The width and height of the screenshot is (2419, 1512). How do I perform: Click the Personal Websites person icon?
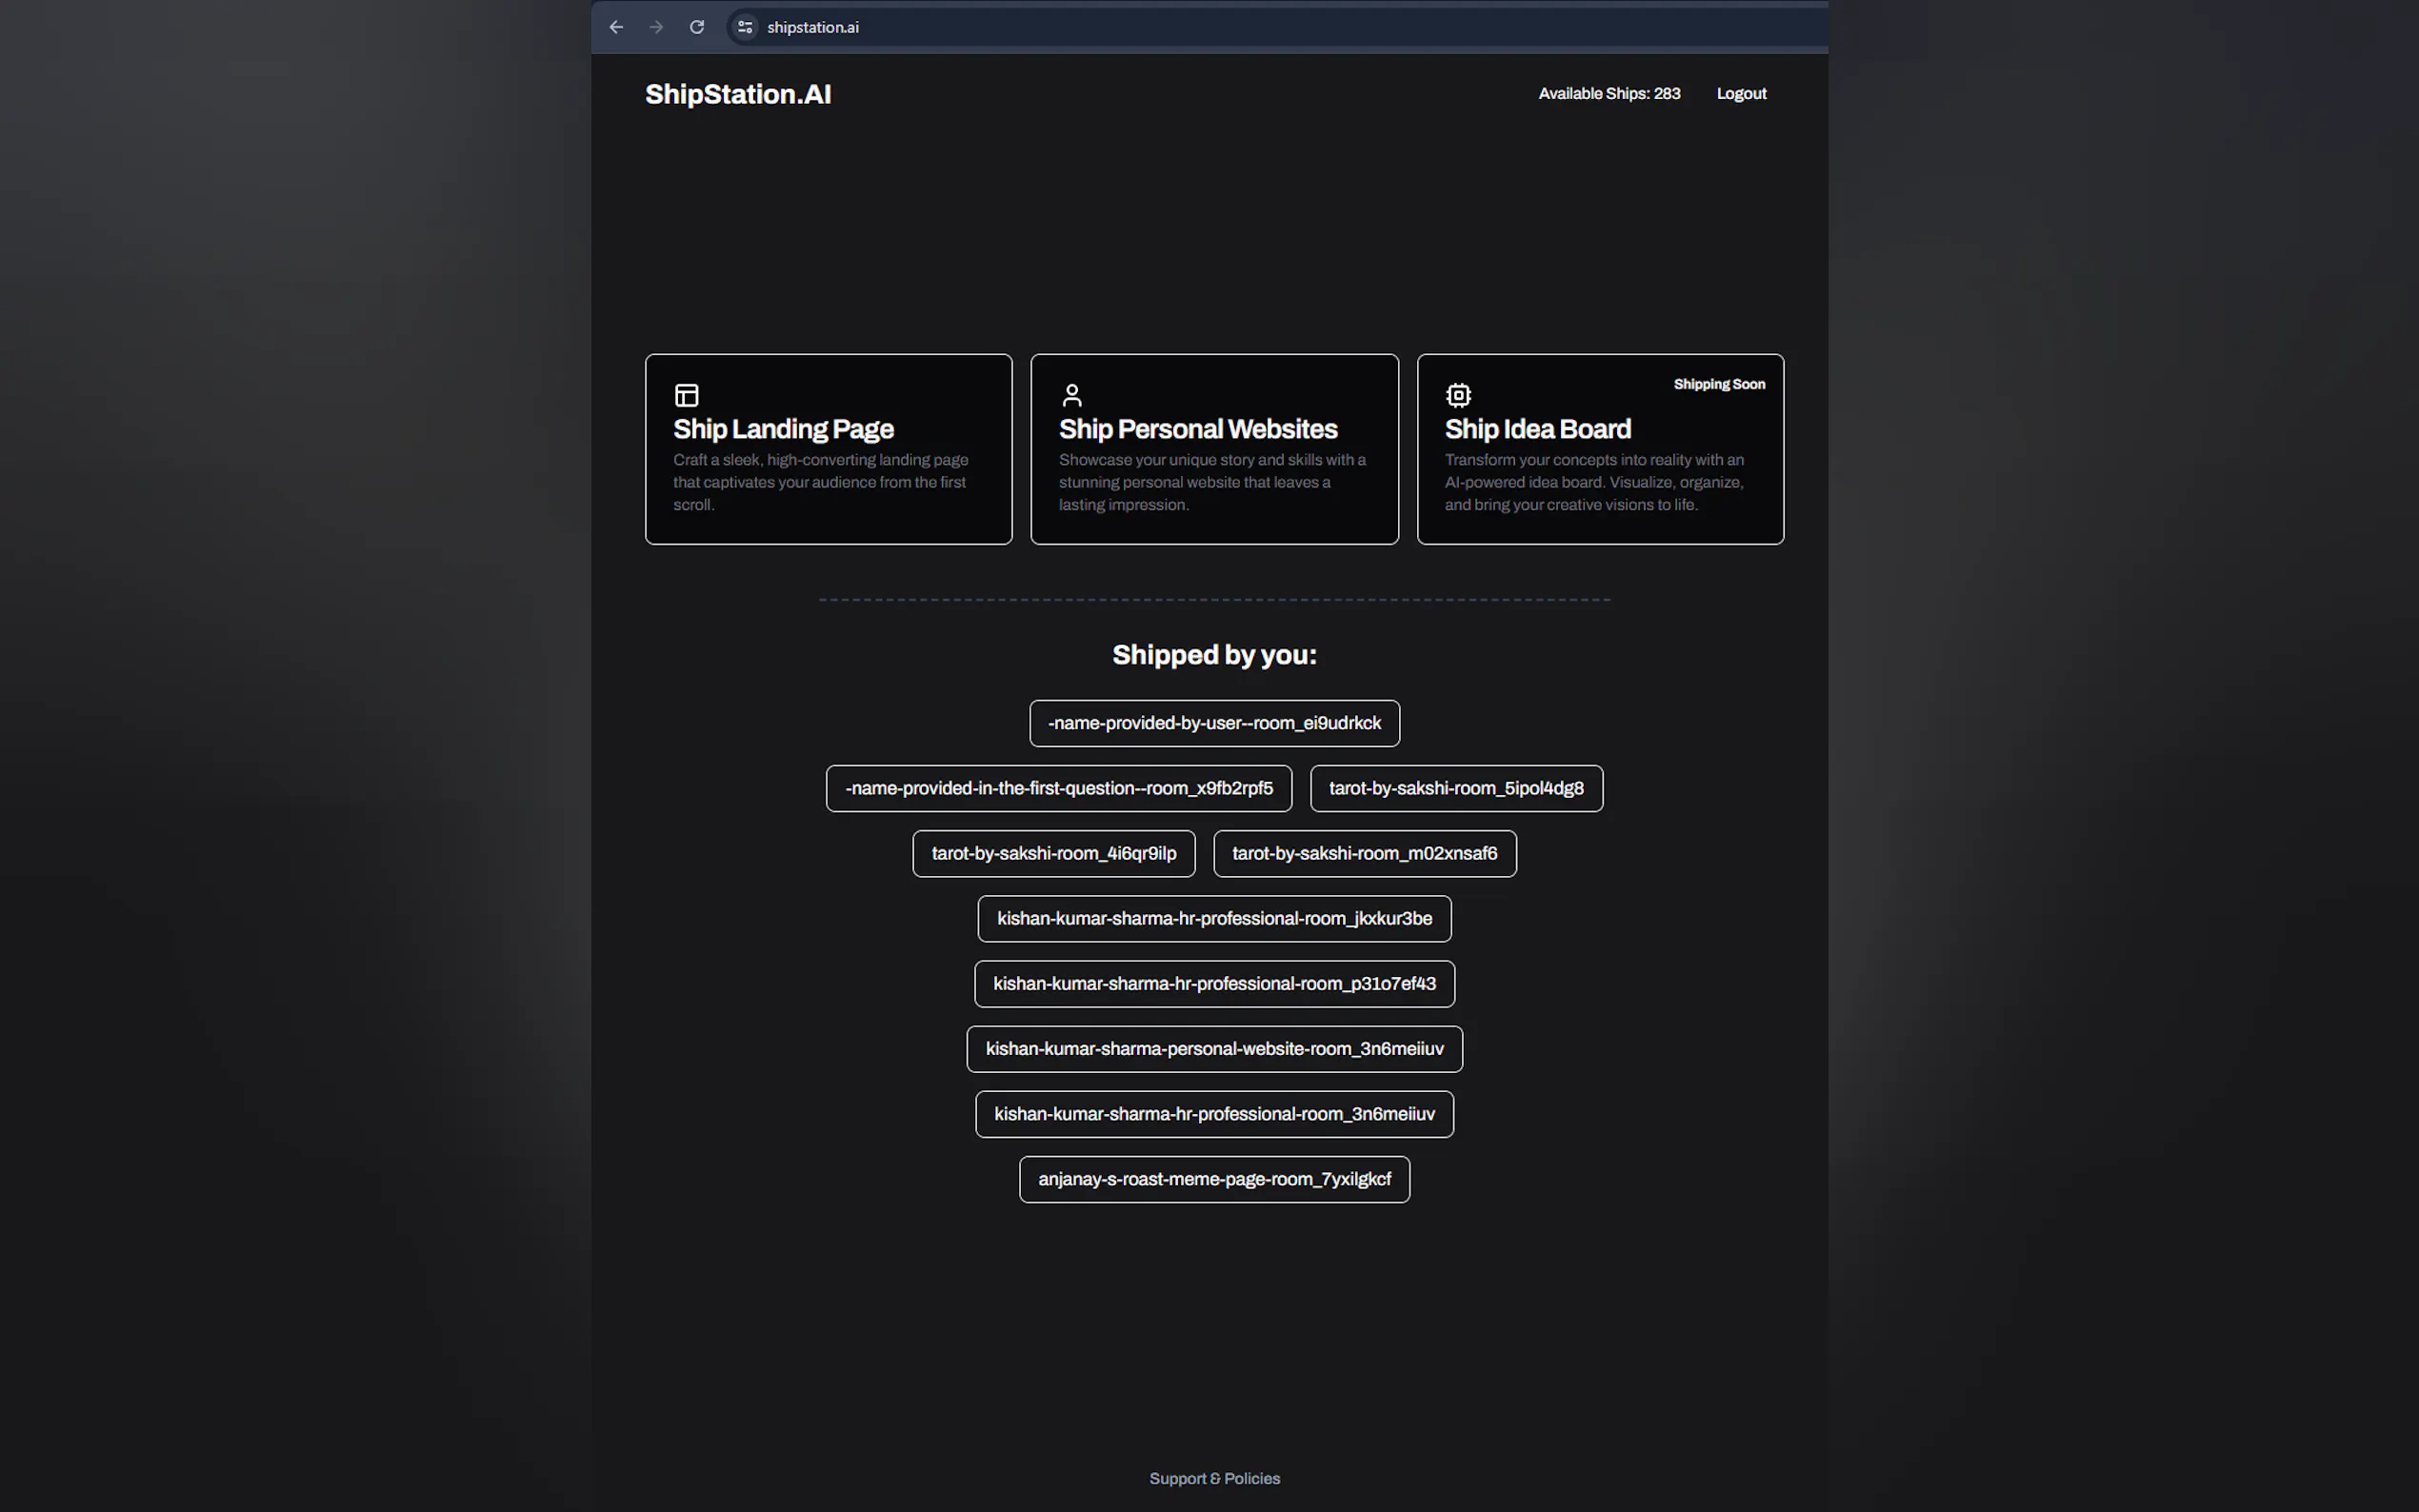1072,395
